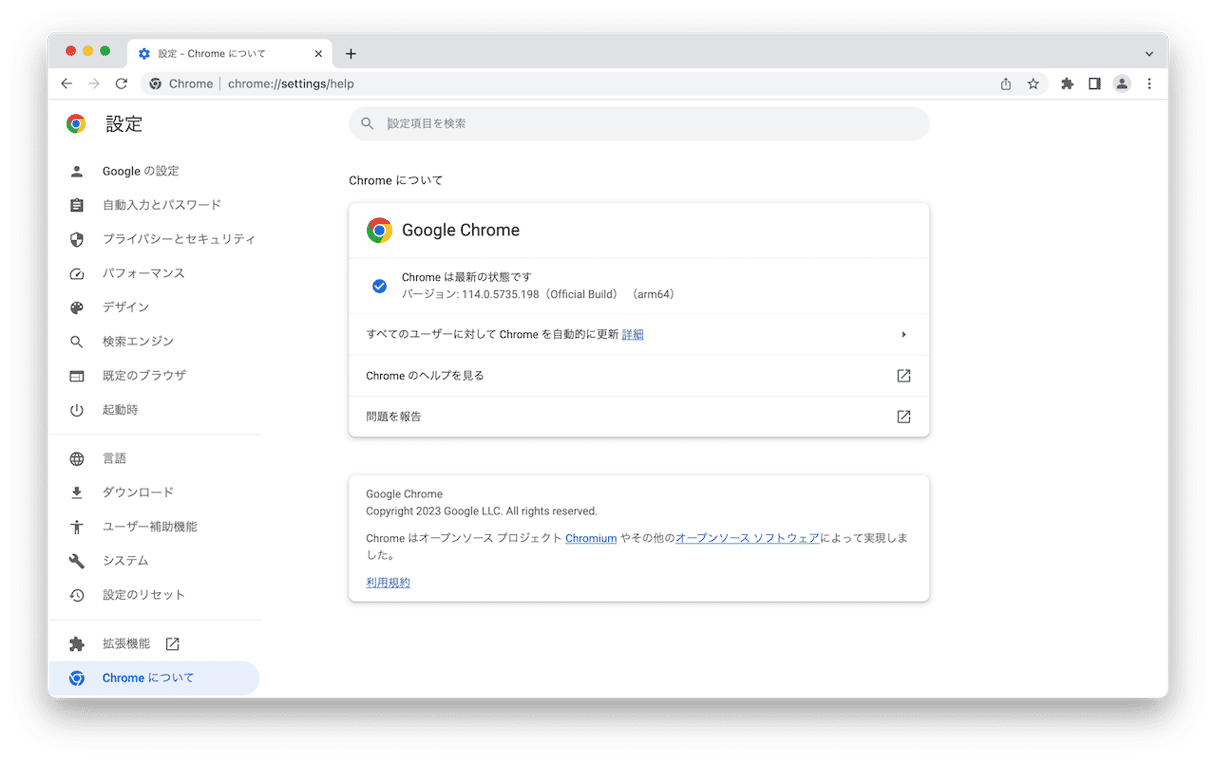Screen dimensions: 1216x761
Task: Open システム settings
Action: [153, 560]
